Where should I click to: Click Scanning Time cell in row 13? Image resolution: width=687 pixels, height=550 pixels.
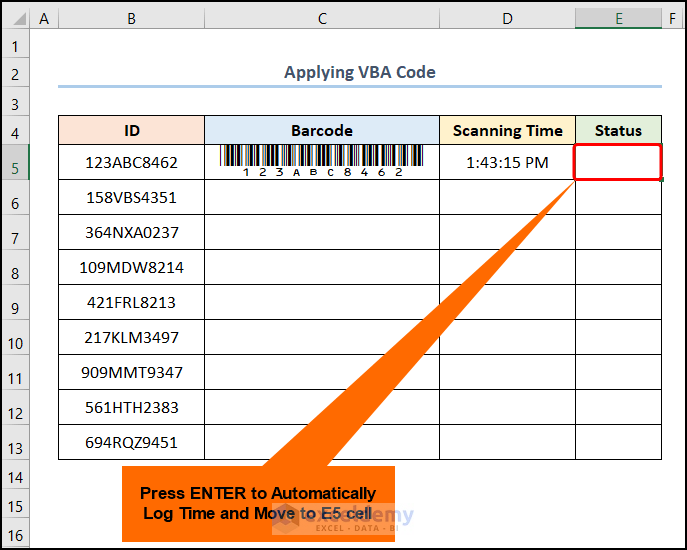(x=507, y=442)
